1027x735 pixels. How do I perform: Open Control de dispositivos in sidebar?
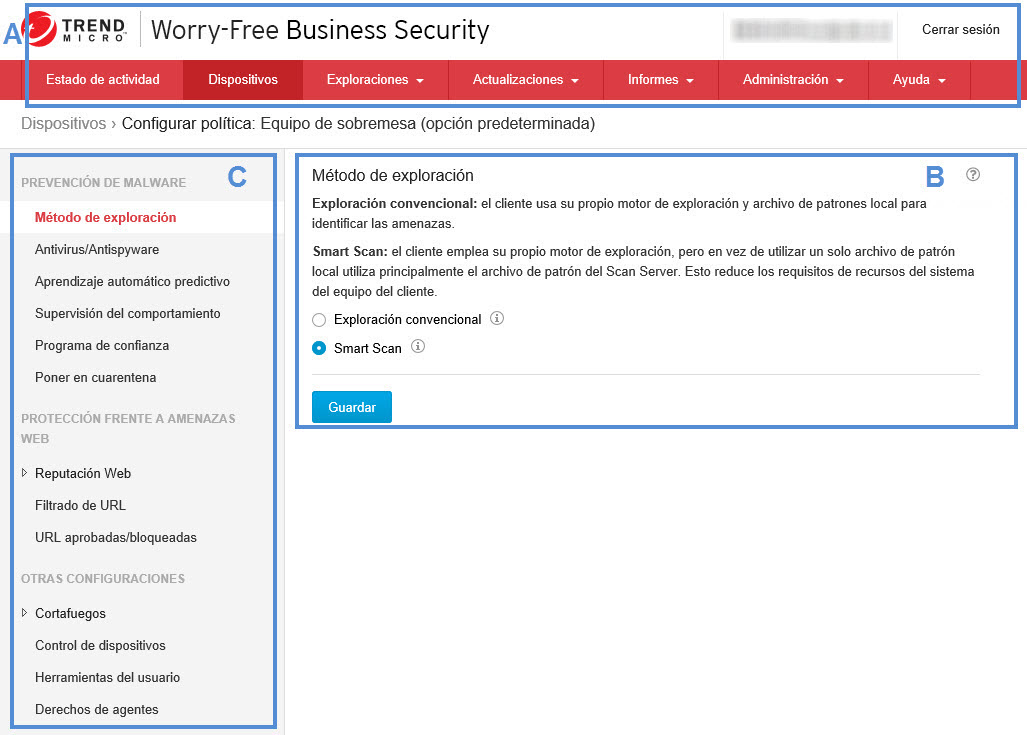click(100, 645)
